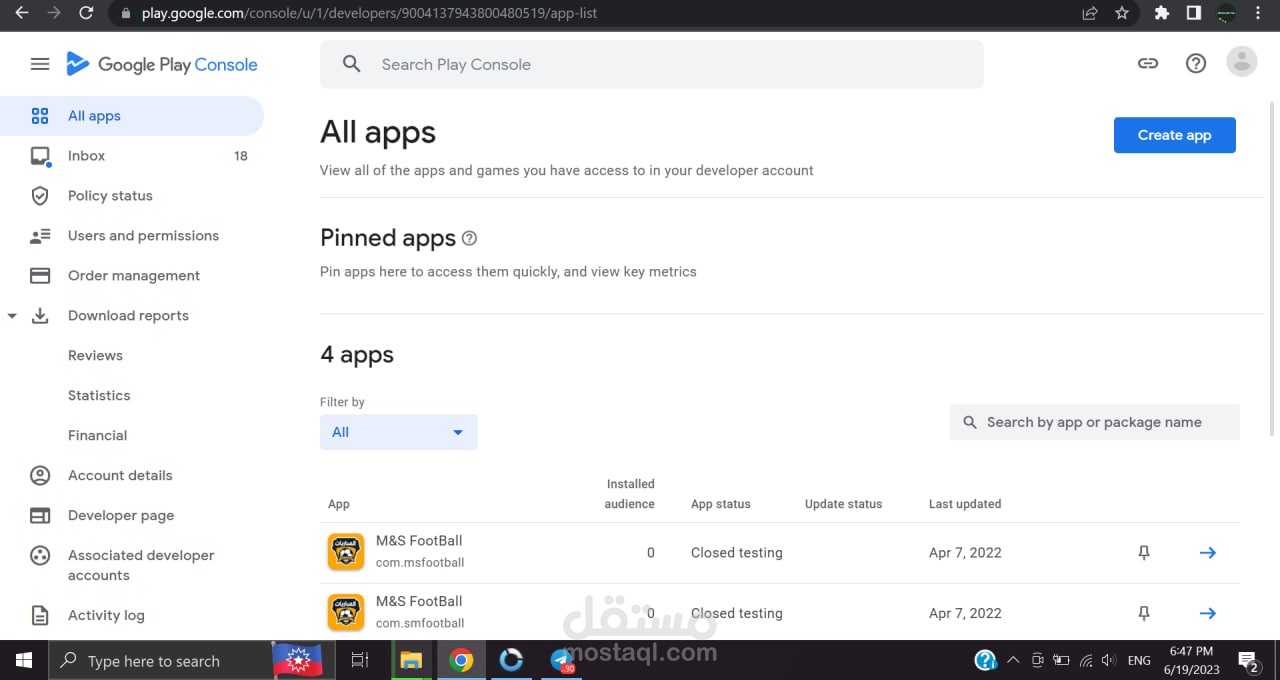1280x680 pixels.
Task: Click the com.msfootball package name
Action: pyautogui.click(x=420, y=562)
